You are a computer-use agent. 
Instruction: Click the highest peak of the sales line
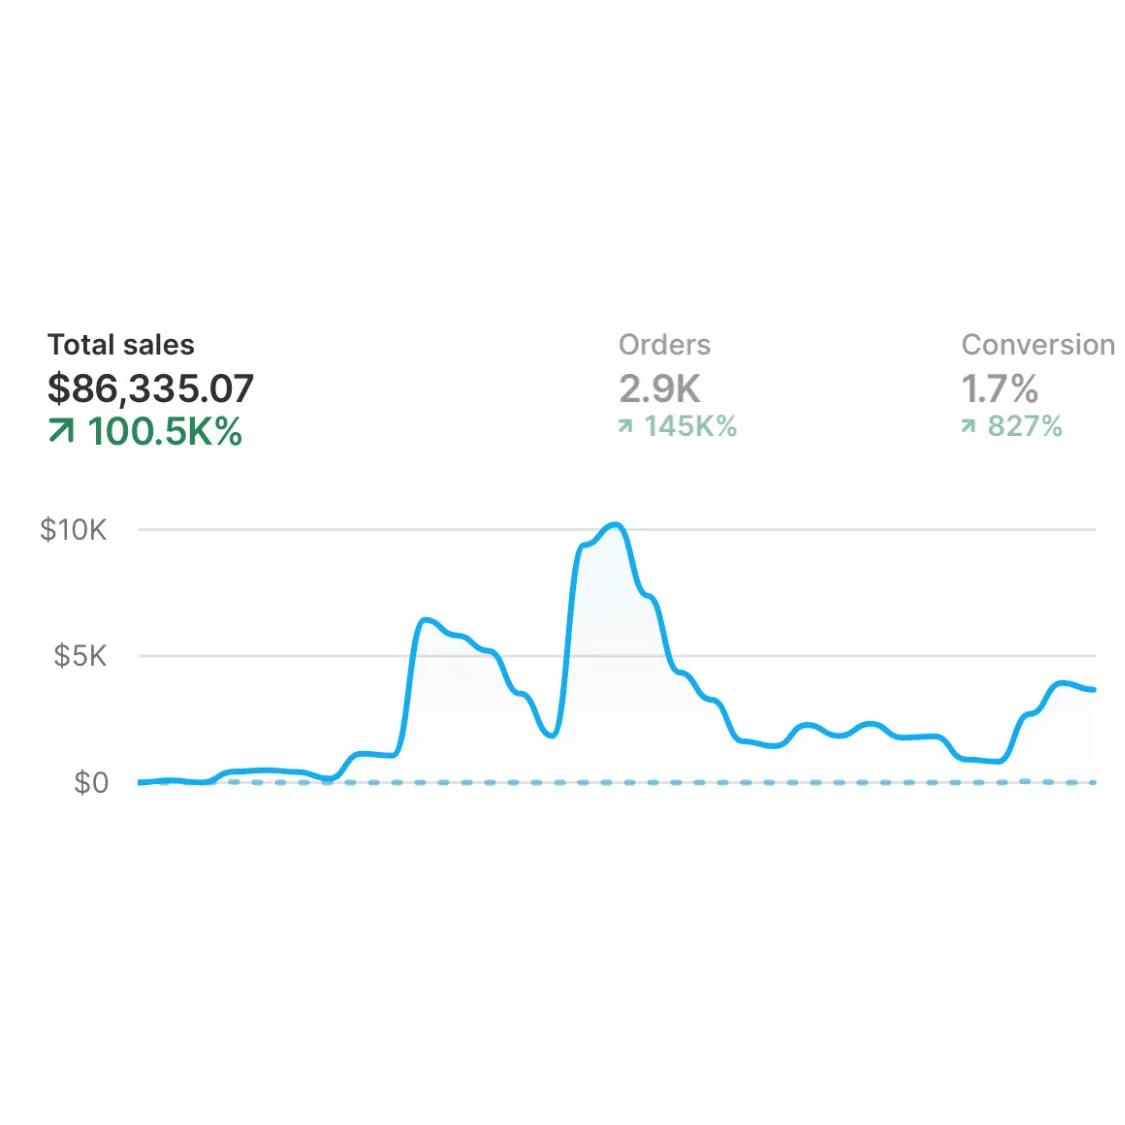(616, 524)
